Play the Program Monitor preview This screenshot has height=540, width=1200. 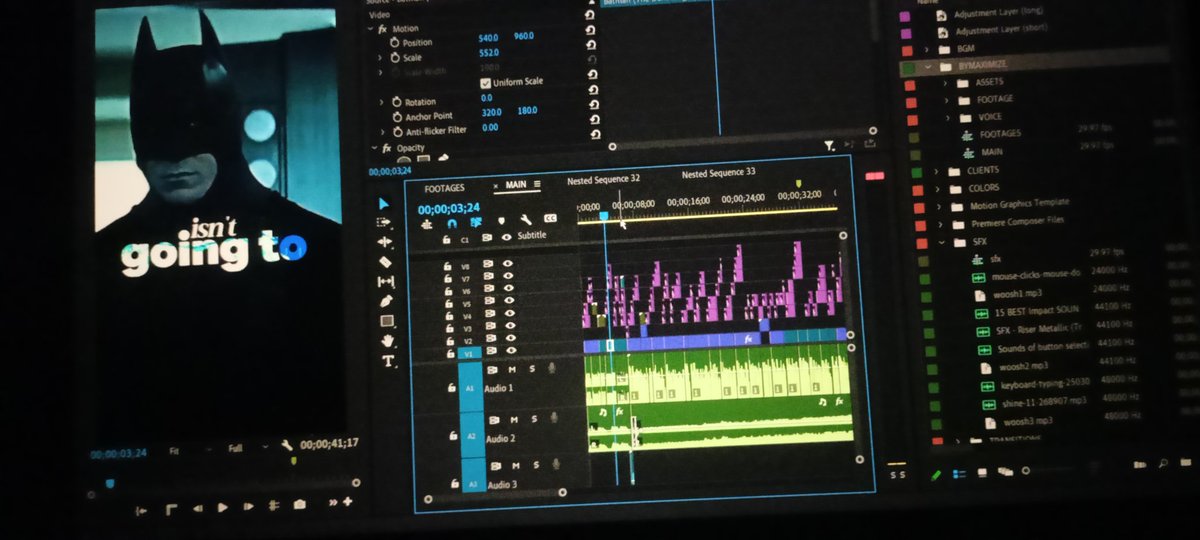(x=223, y=507)
